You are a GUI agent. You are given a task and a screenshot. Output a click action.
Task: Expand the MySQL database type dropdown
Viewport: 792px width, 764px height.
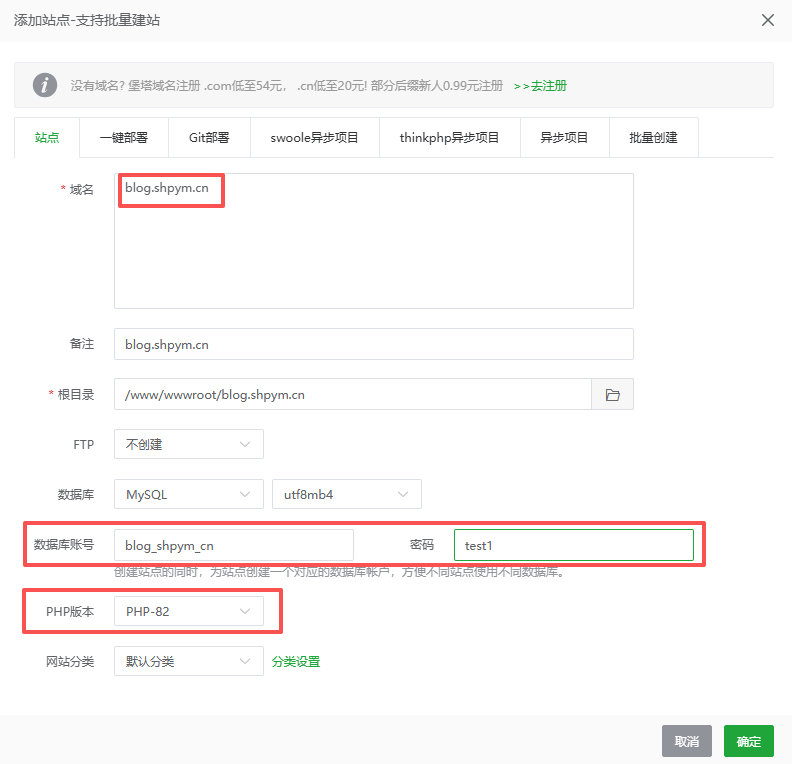pos(189,494)
